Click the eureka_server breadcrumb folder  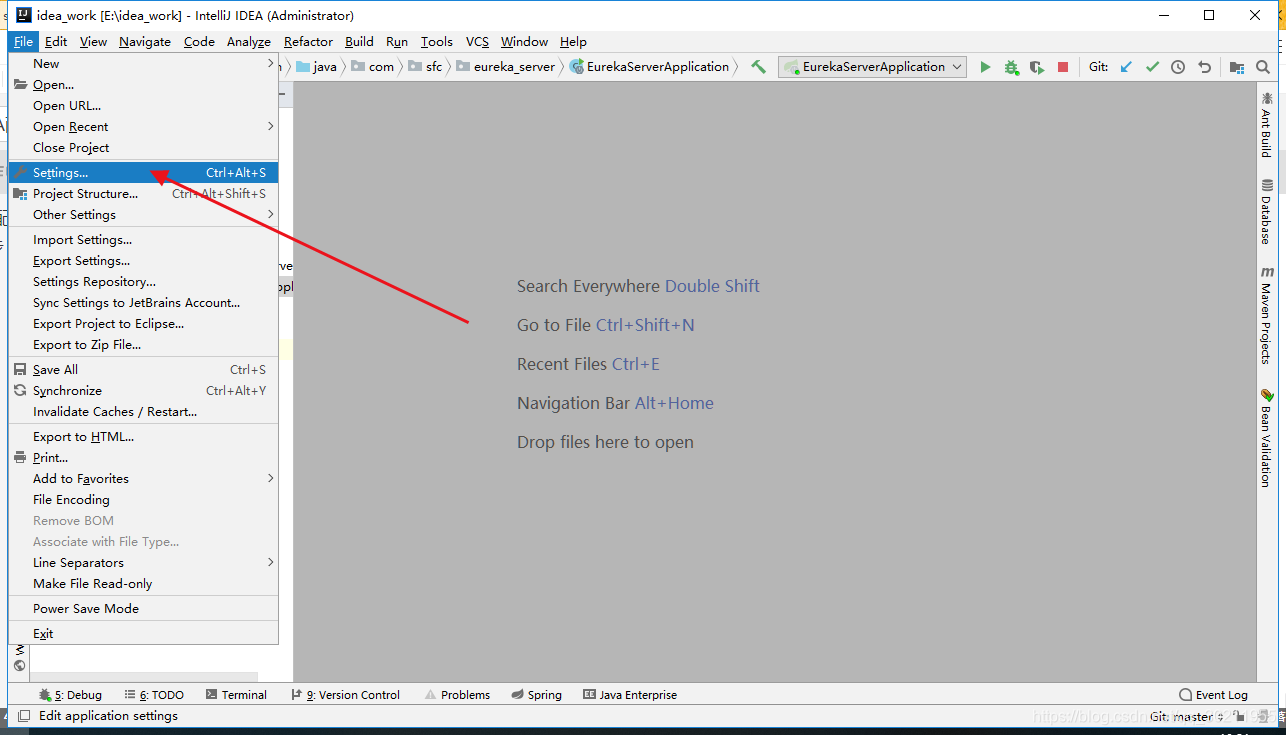tap(506, 67)
